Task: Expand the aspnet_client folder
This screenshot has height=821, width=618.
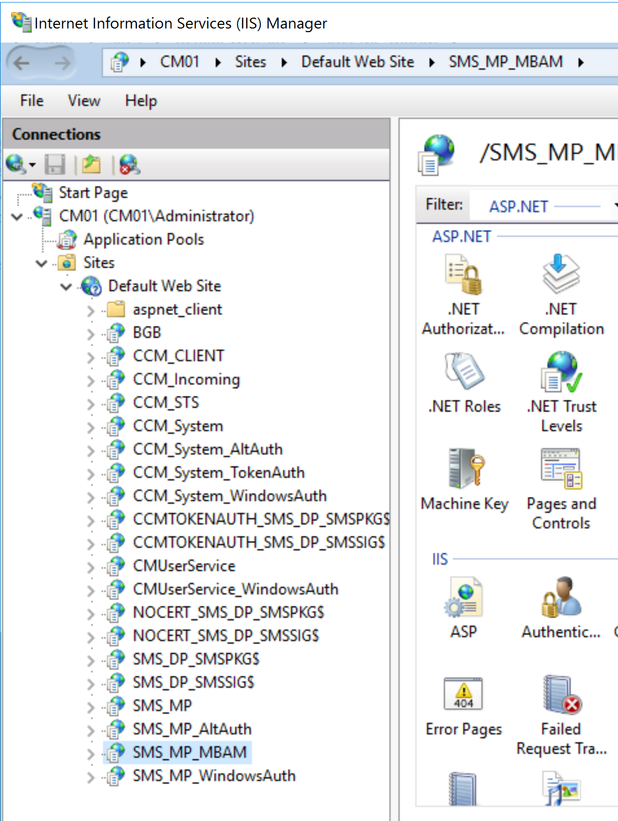Action: pyautogui.click(x=91, y=310)
